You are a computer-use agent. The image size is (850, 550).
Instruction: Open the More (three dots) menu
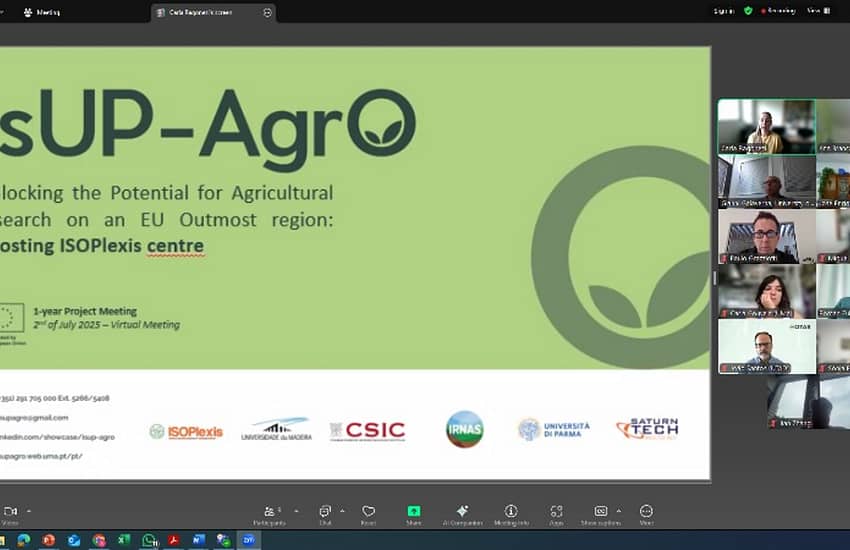click(x=646, y=515)
